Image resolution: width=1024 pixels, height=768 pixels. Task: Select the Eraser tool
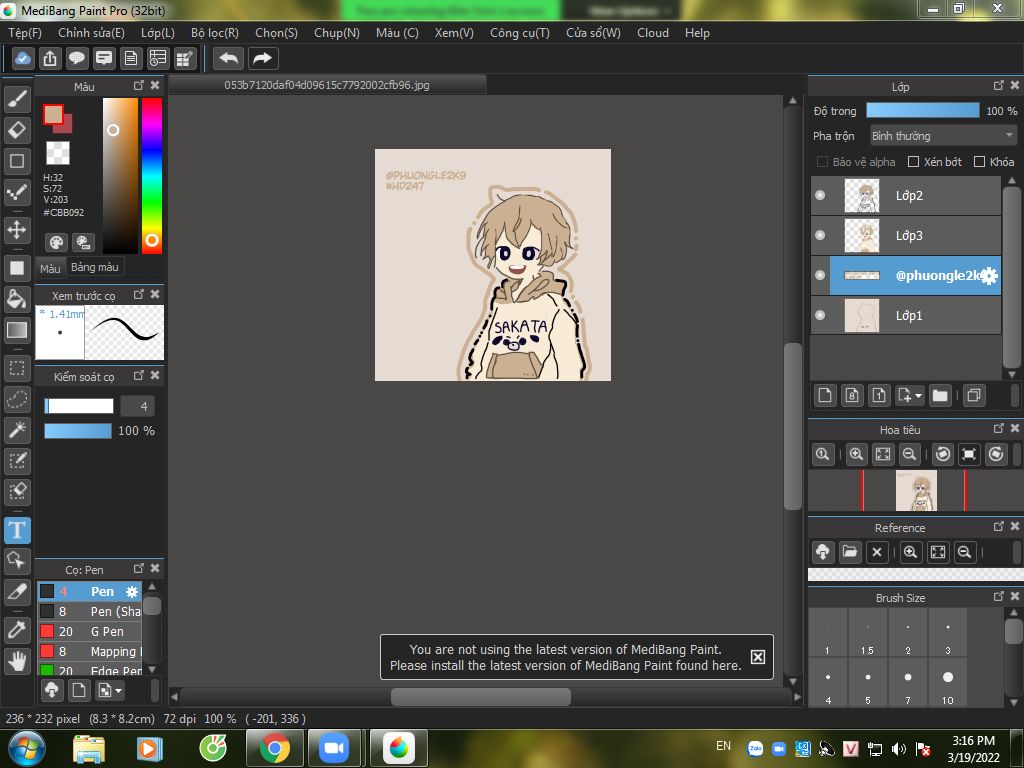pos(17,130)
